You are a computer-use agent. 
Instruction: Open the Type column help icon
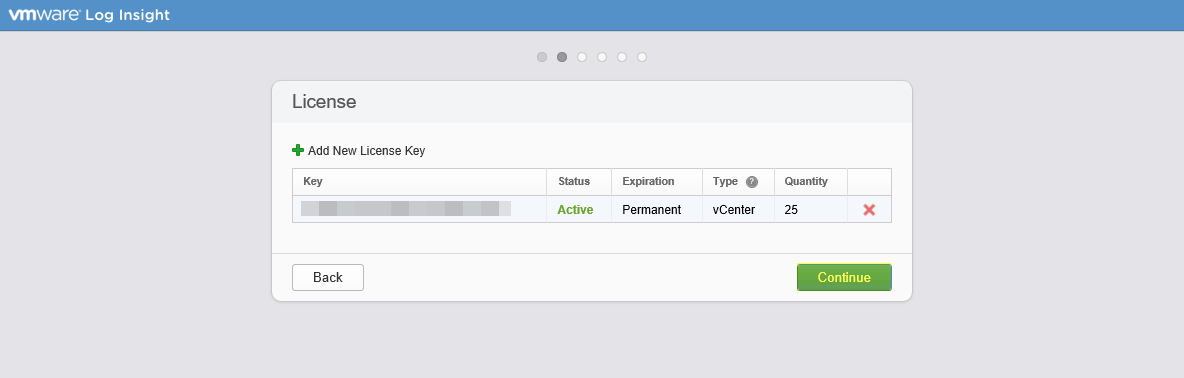coord(751,182)
